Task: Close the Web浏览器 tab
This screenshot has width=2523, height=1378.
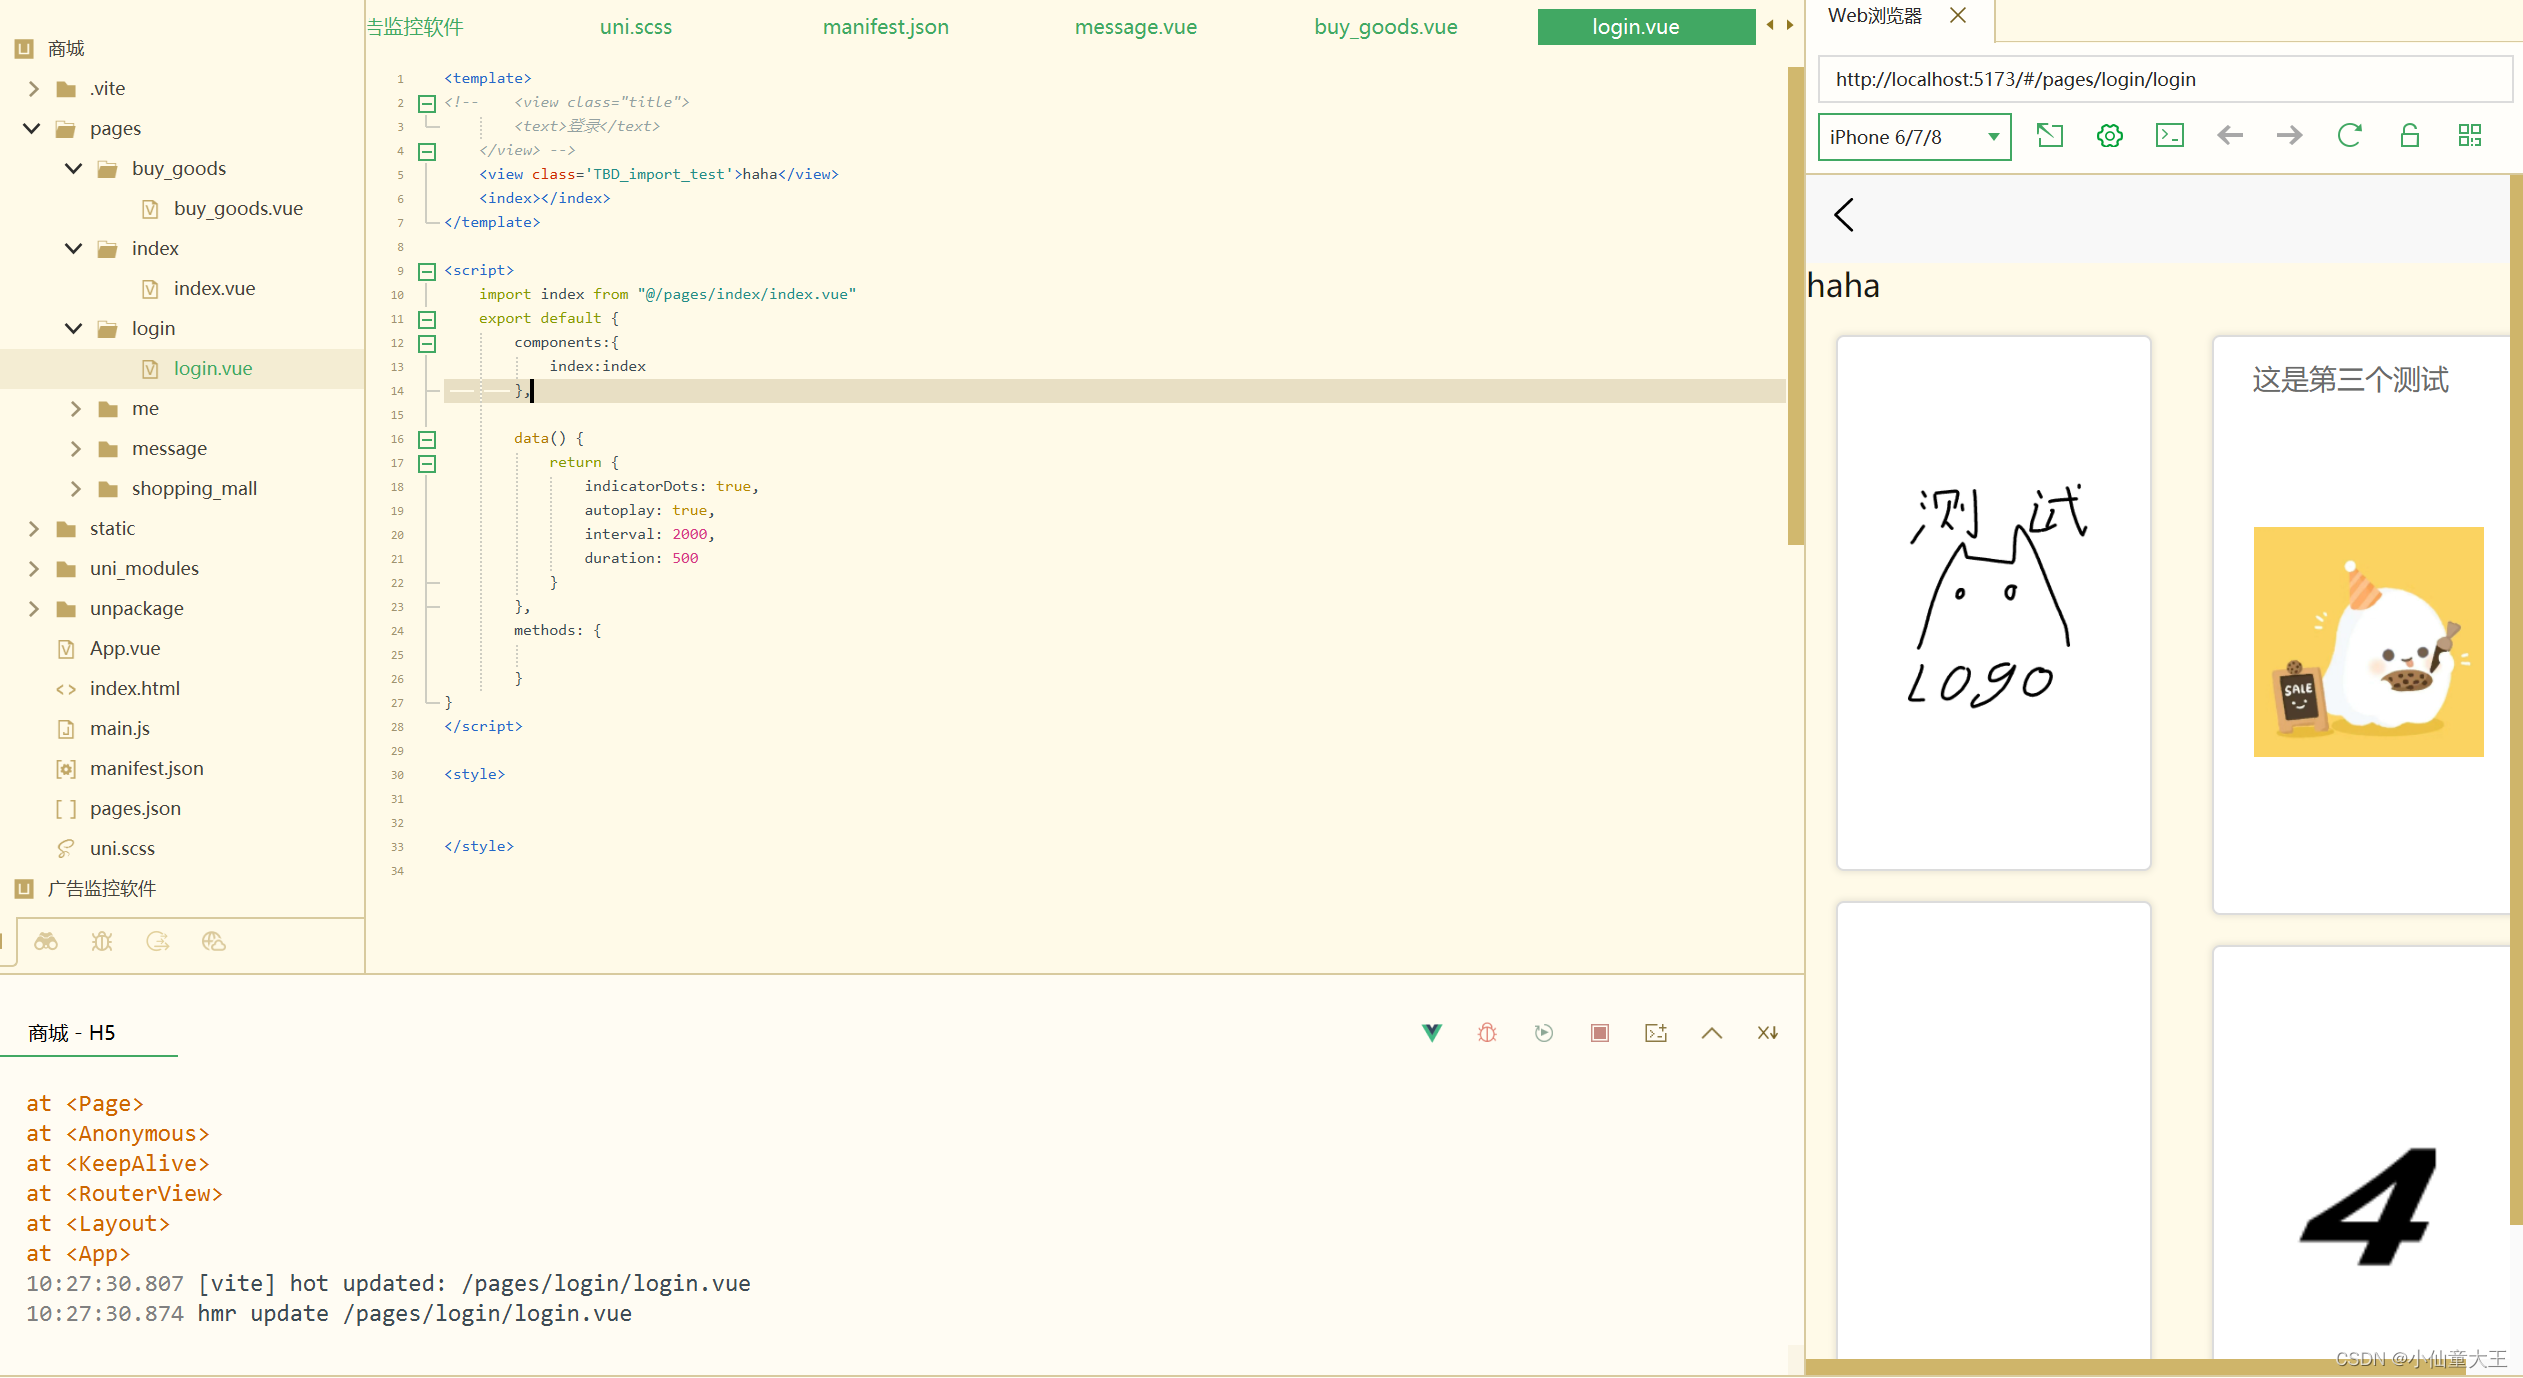Action: pos(1958,15)
